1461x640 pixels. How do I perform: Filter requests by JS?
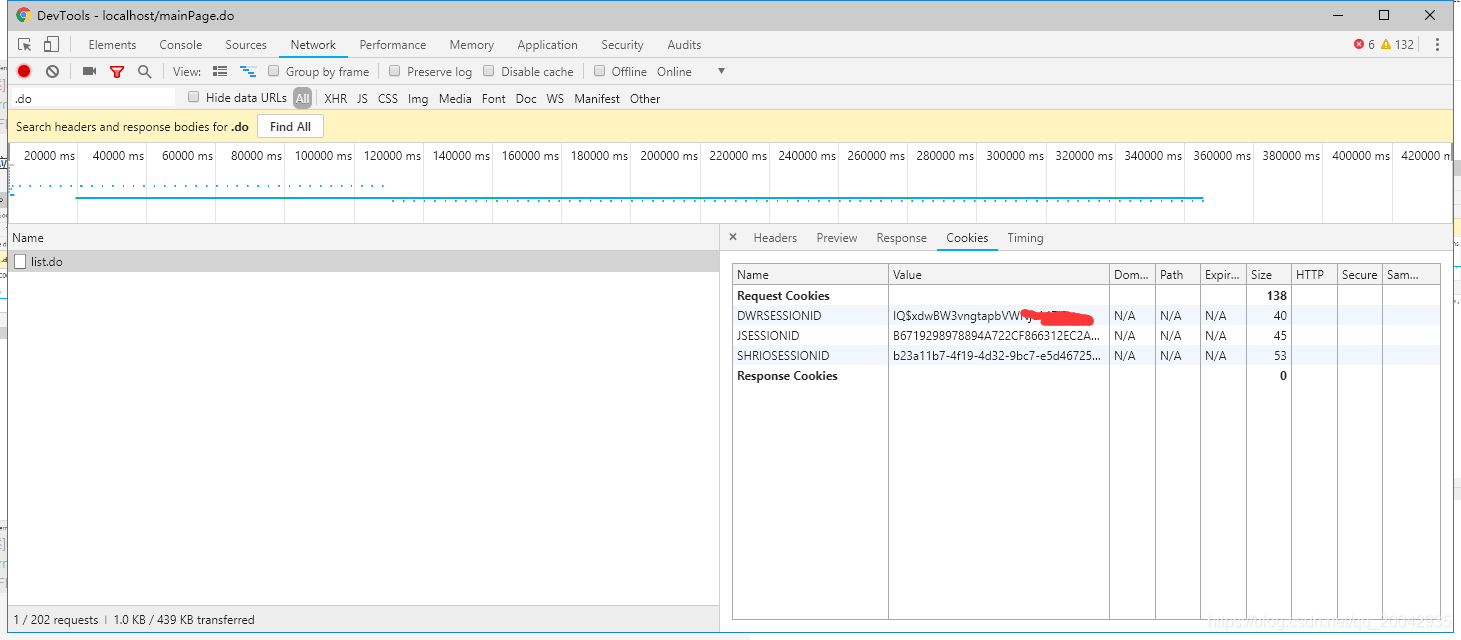[362, 99]
